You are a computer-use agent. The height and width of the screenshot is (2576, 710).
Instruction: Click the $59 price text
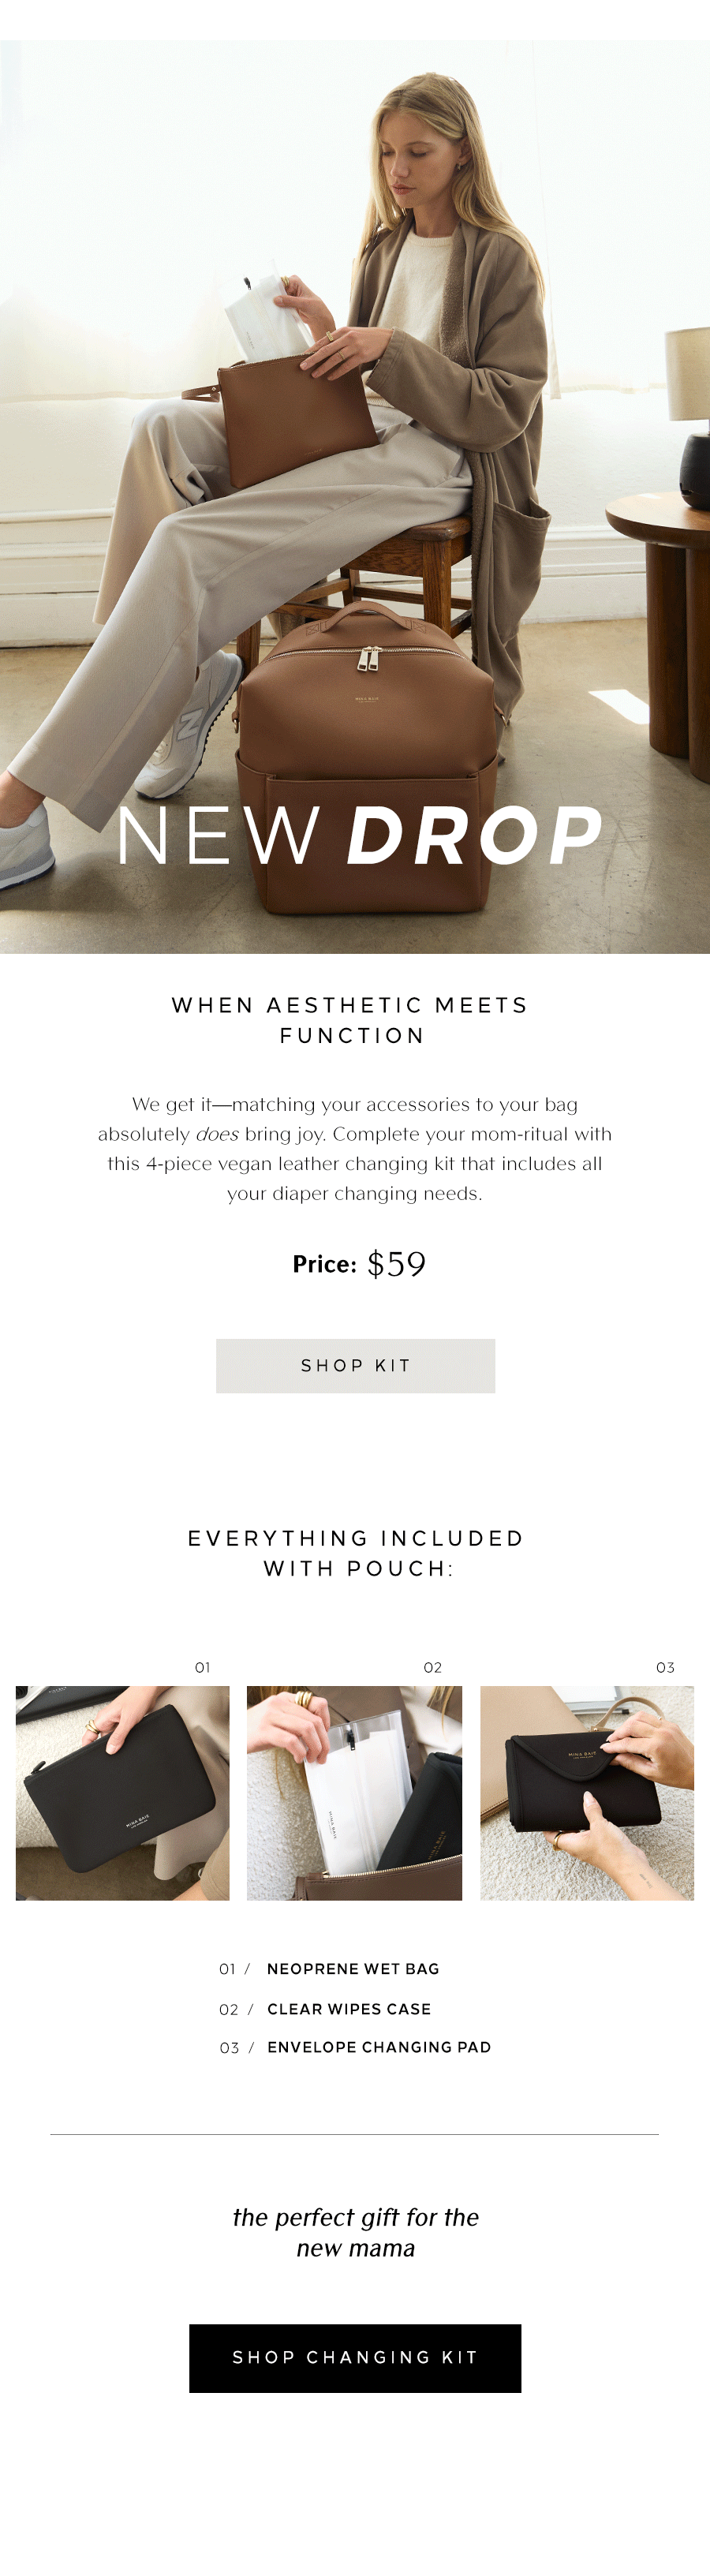pos(396,1263)
